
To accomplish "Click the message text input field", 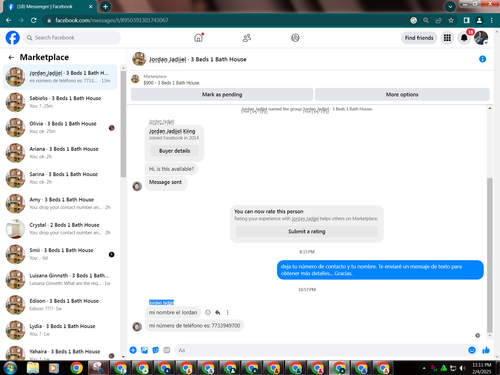I will [x=320, y=350].
